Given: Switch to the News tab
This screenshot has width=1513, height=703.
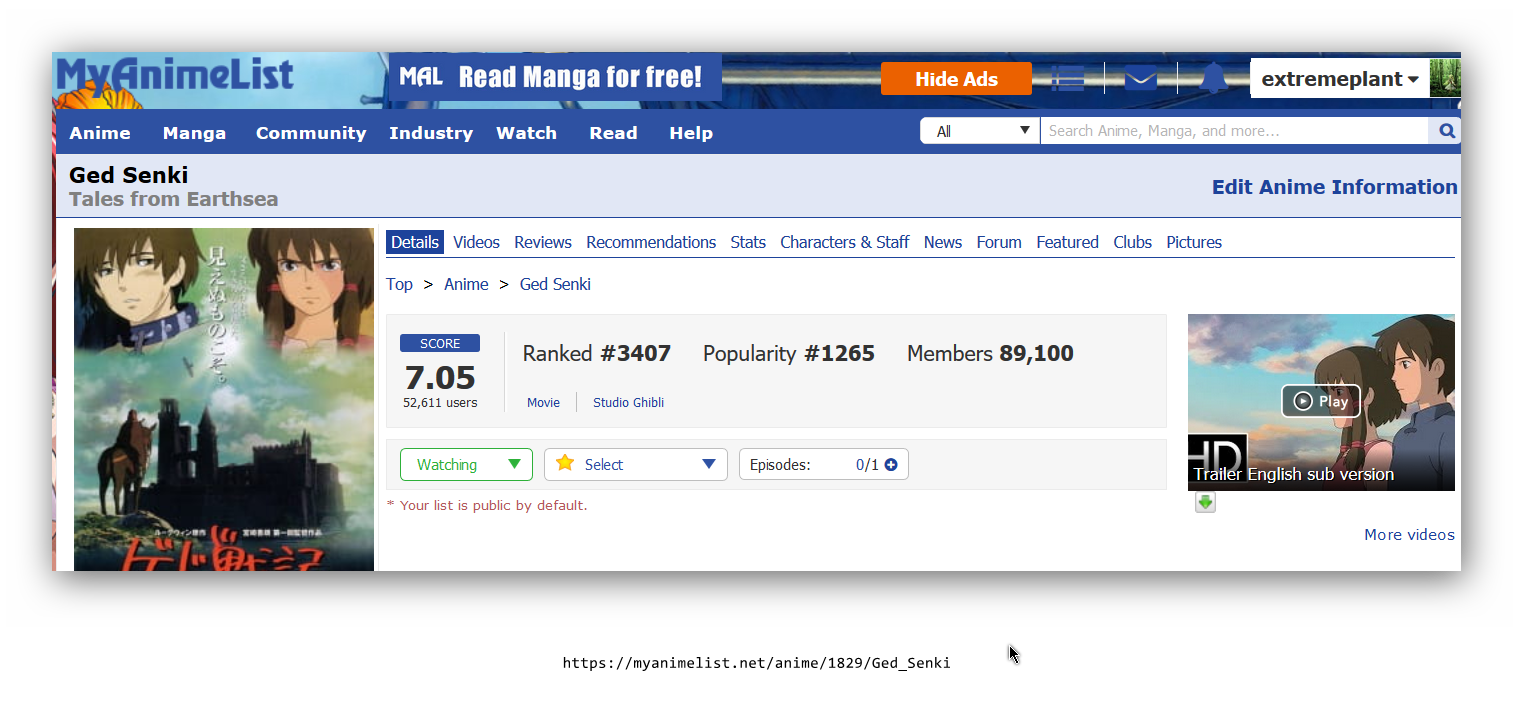Looking at the screenshot, I should [943, 242].
